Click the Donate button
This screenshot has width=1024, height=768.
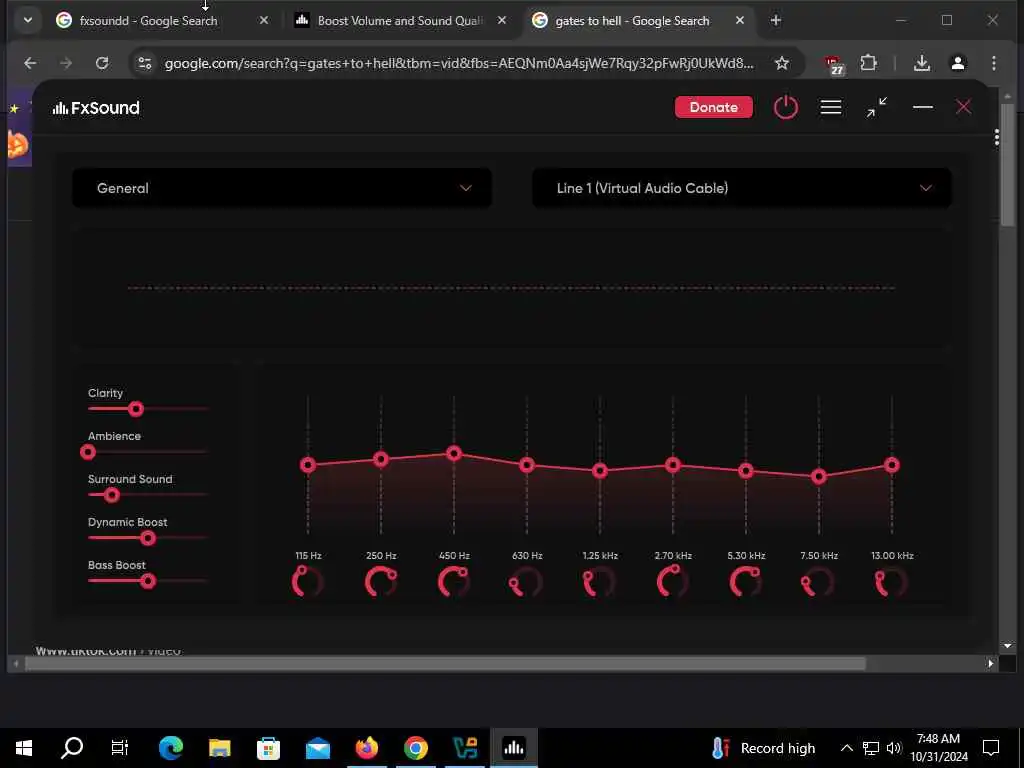(x=713, y=107)
